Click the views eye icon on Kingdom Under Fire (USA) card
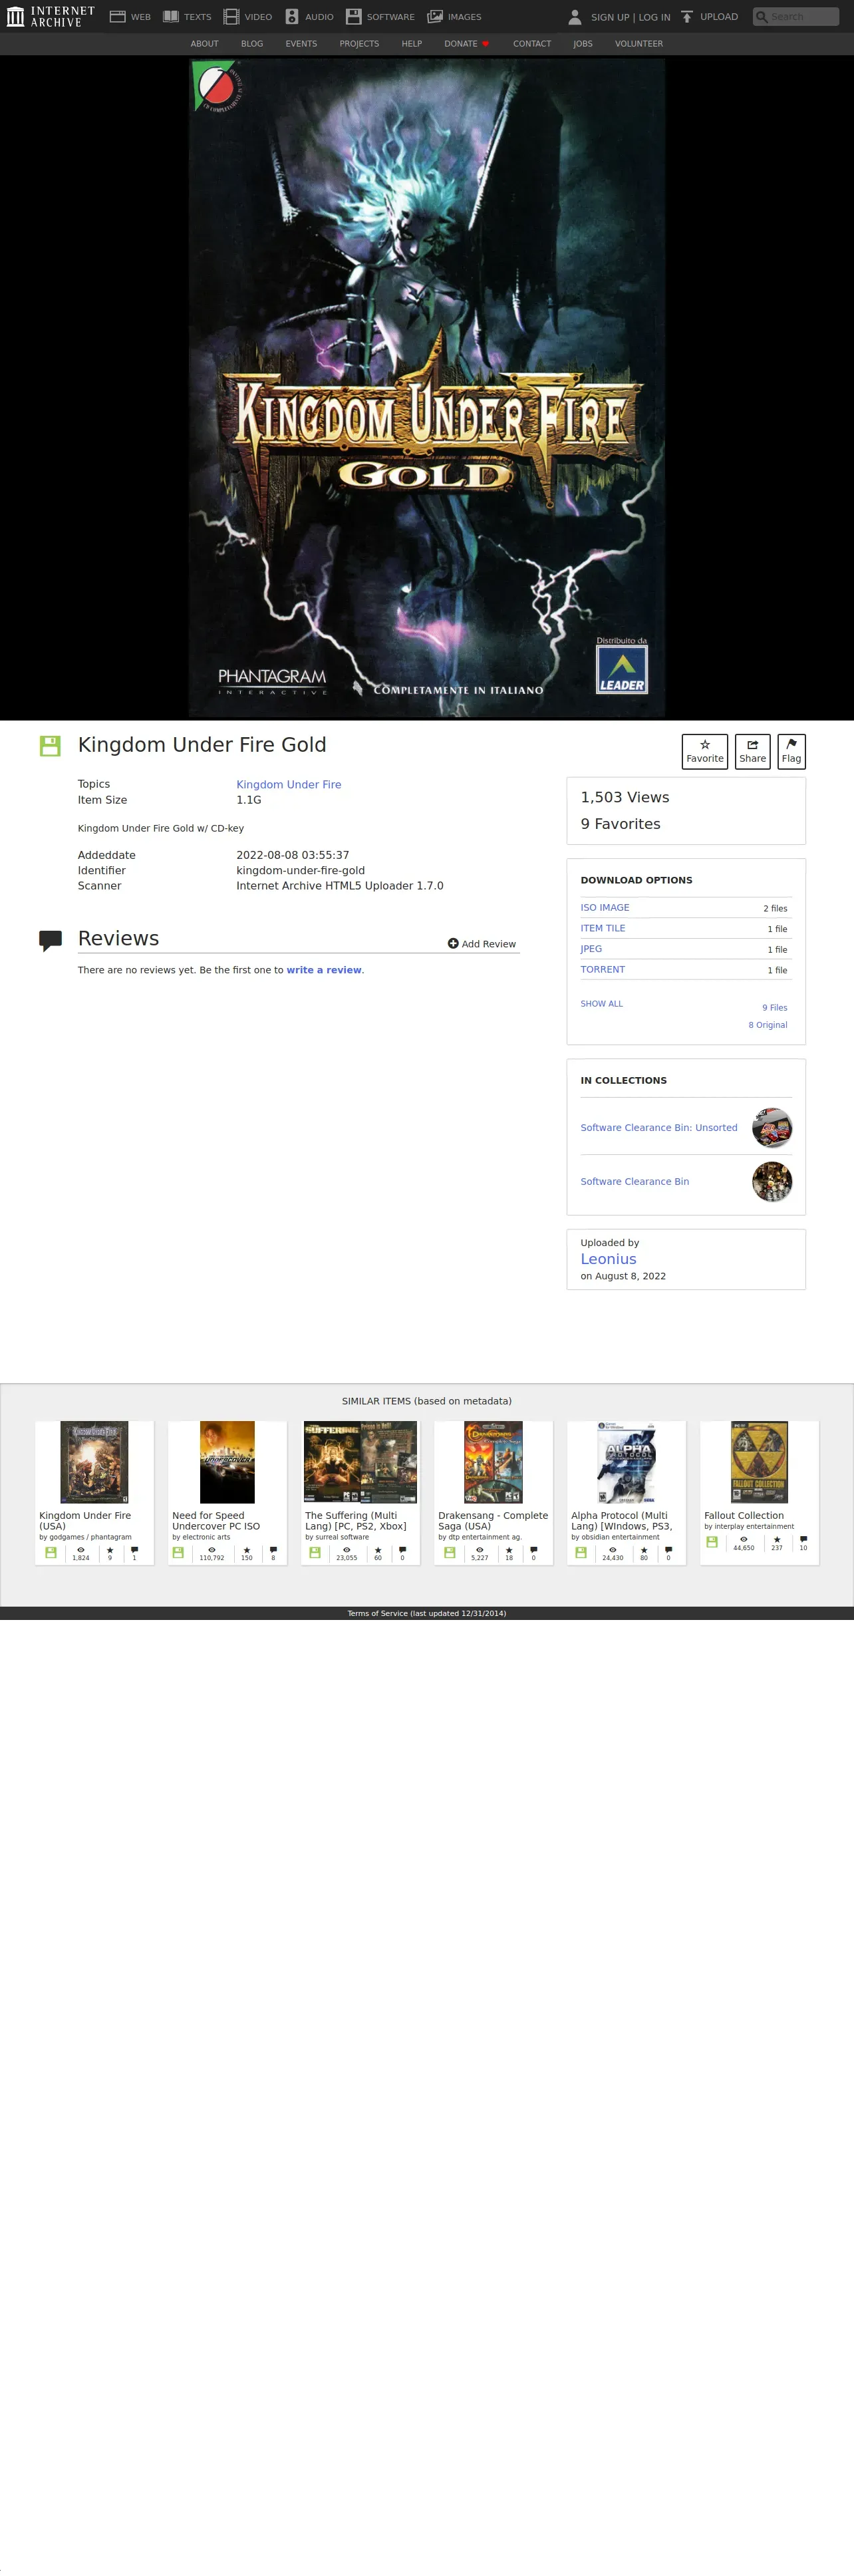 (x=81, y=1549)
